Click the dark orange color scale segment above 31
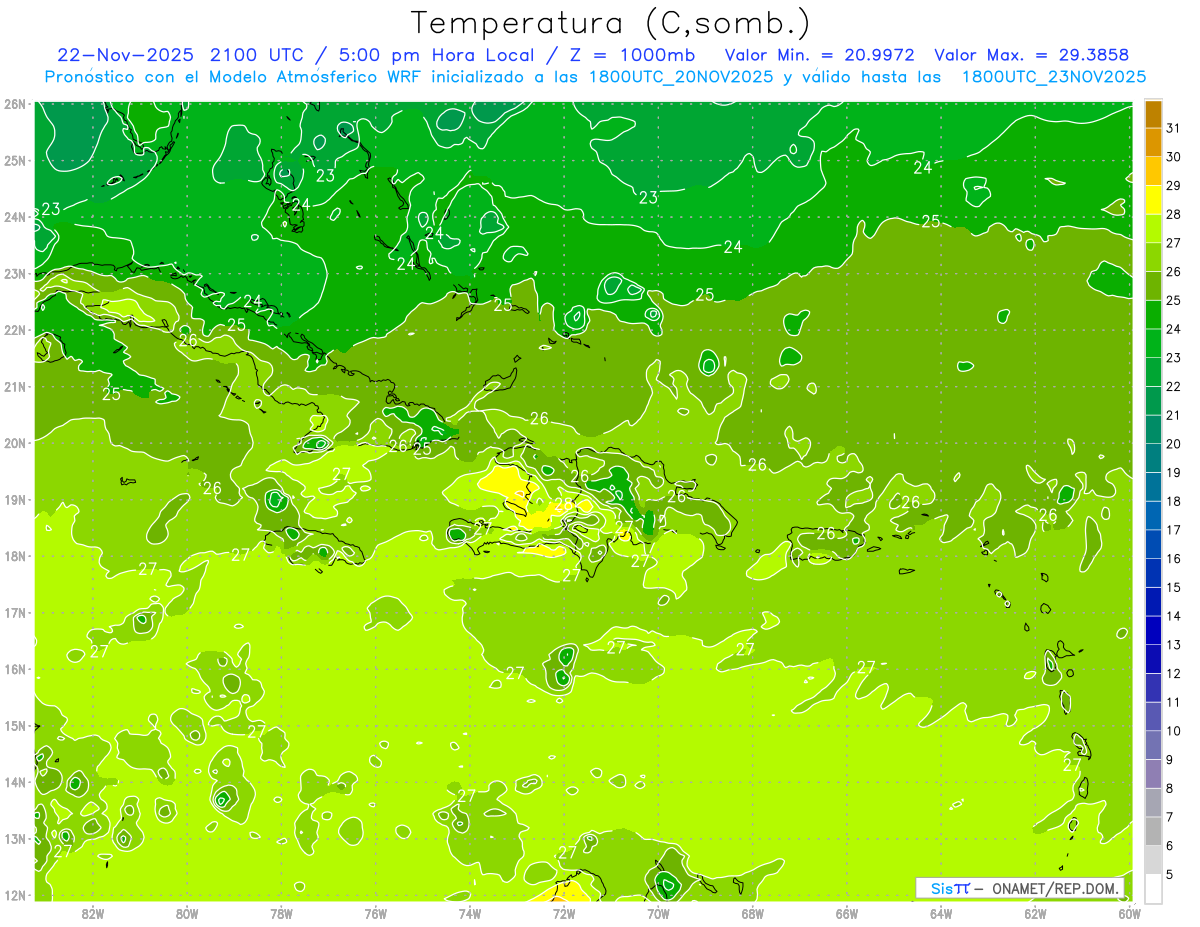This screenshot has width=1200, height=927. (1153, 114)
